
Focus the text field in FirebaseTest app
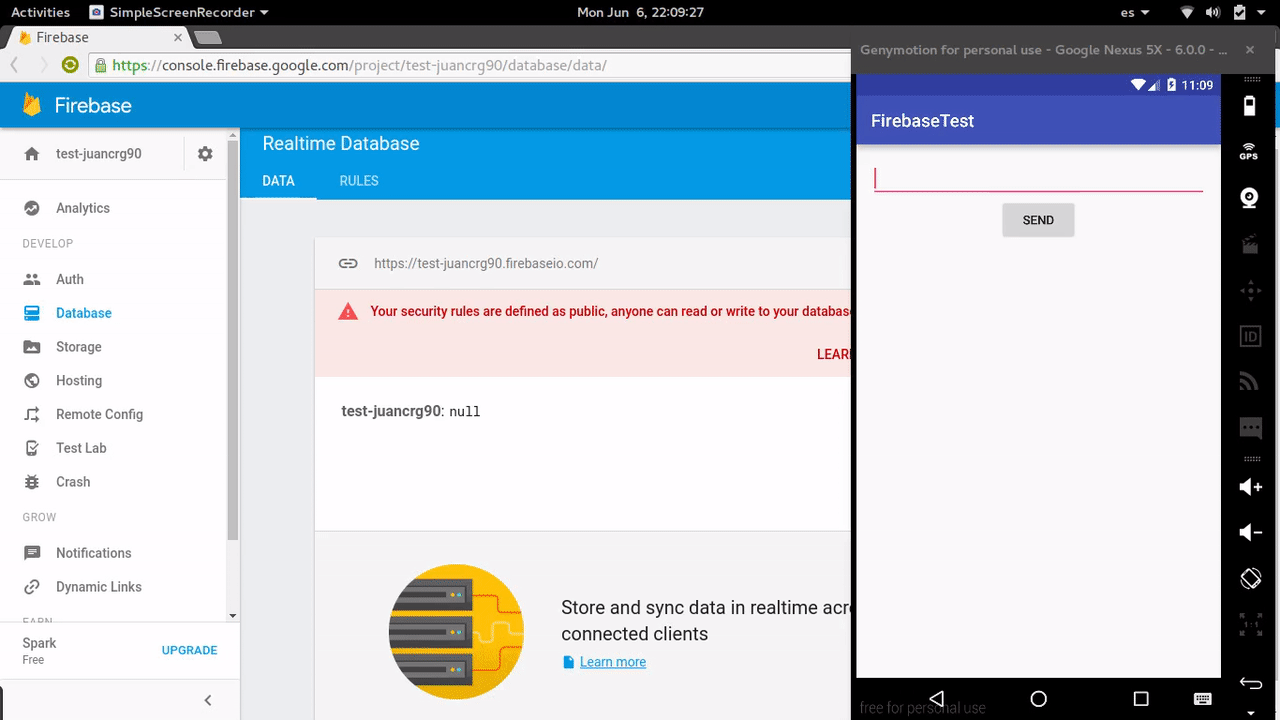tap(1038, 178)
